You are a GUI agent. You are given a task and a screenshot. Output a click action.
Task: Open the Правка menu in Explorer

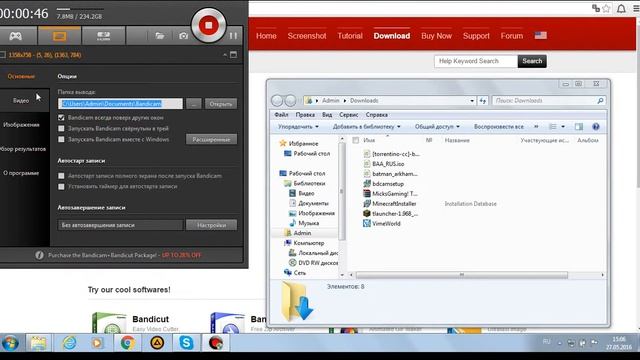click(305, 115)
